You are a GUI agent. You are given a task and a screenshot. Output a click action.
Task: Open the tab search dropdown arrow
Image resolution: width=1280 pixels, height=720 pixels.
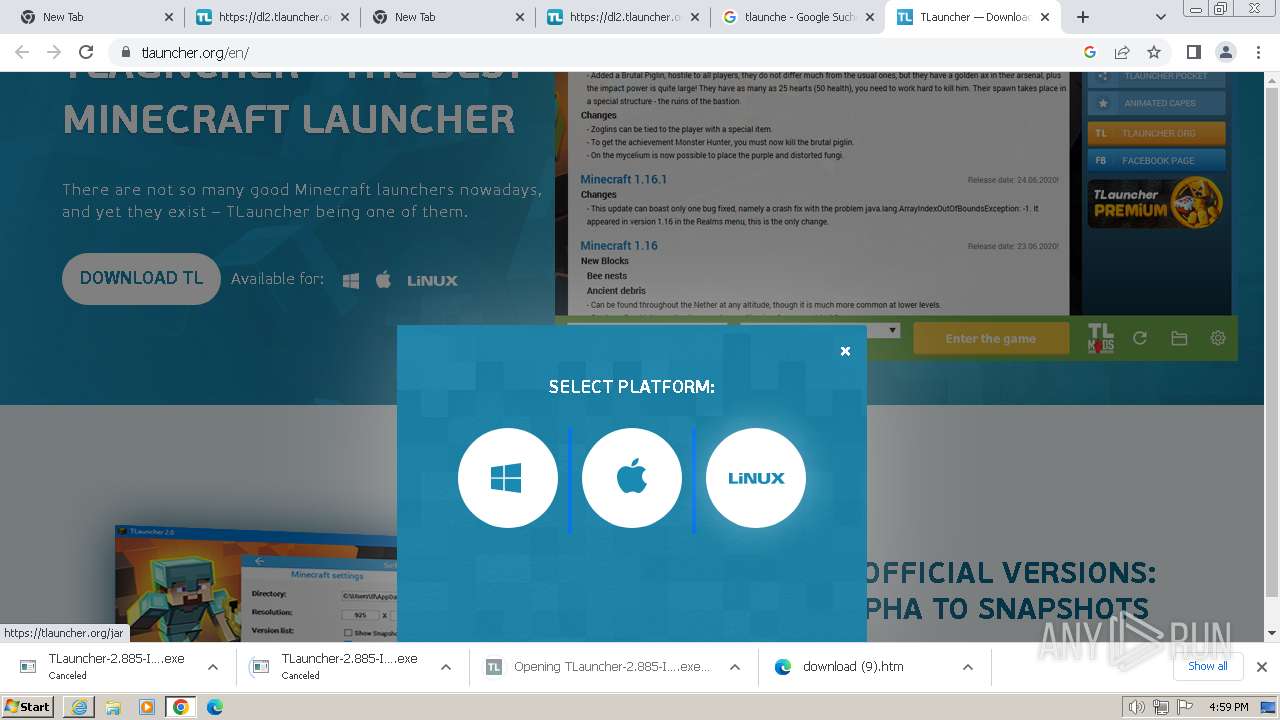[1160, 17]
